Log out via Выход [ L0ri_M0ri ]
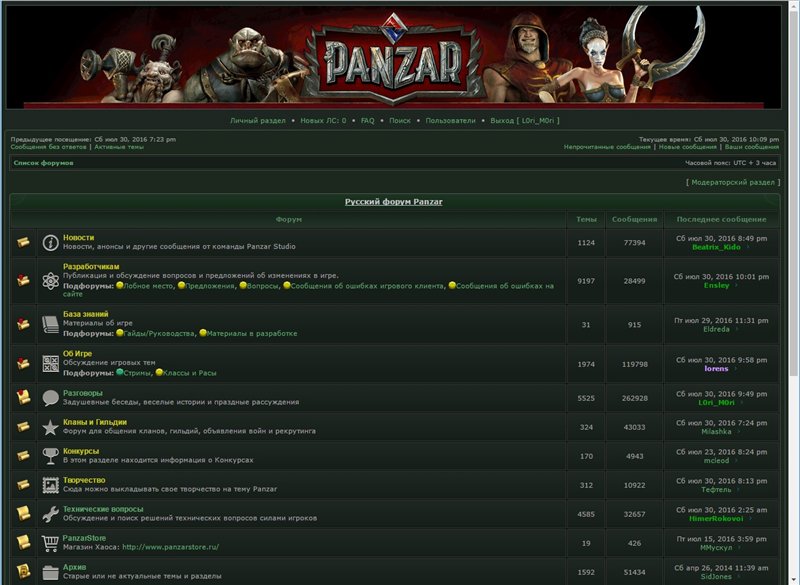The height and width of the screenshot is (585, 800). pos(524,121)
